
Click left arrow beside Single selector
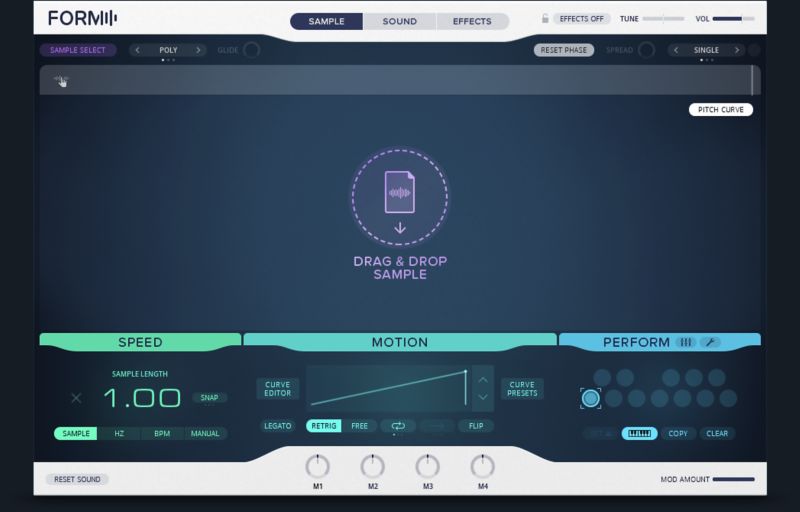(x=677, y=50)
